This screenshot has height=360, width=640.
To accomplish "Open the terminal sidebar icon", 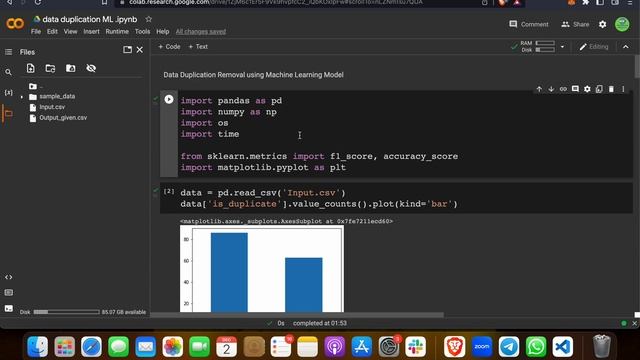I will tap(8, 309).
